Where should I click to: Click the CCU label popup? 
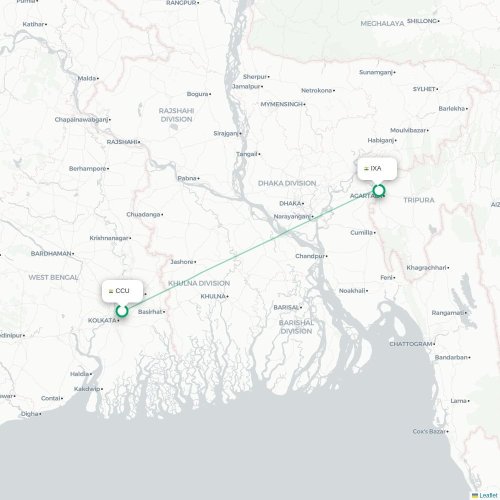122,291
